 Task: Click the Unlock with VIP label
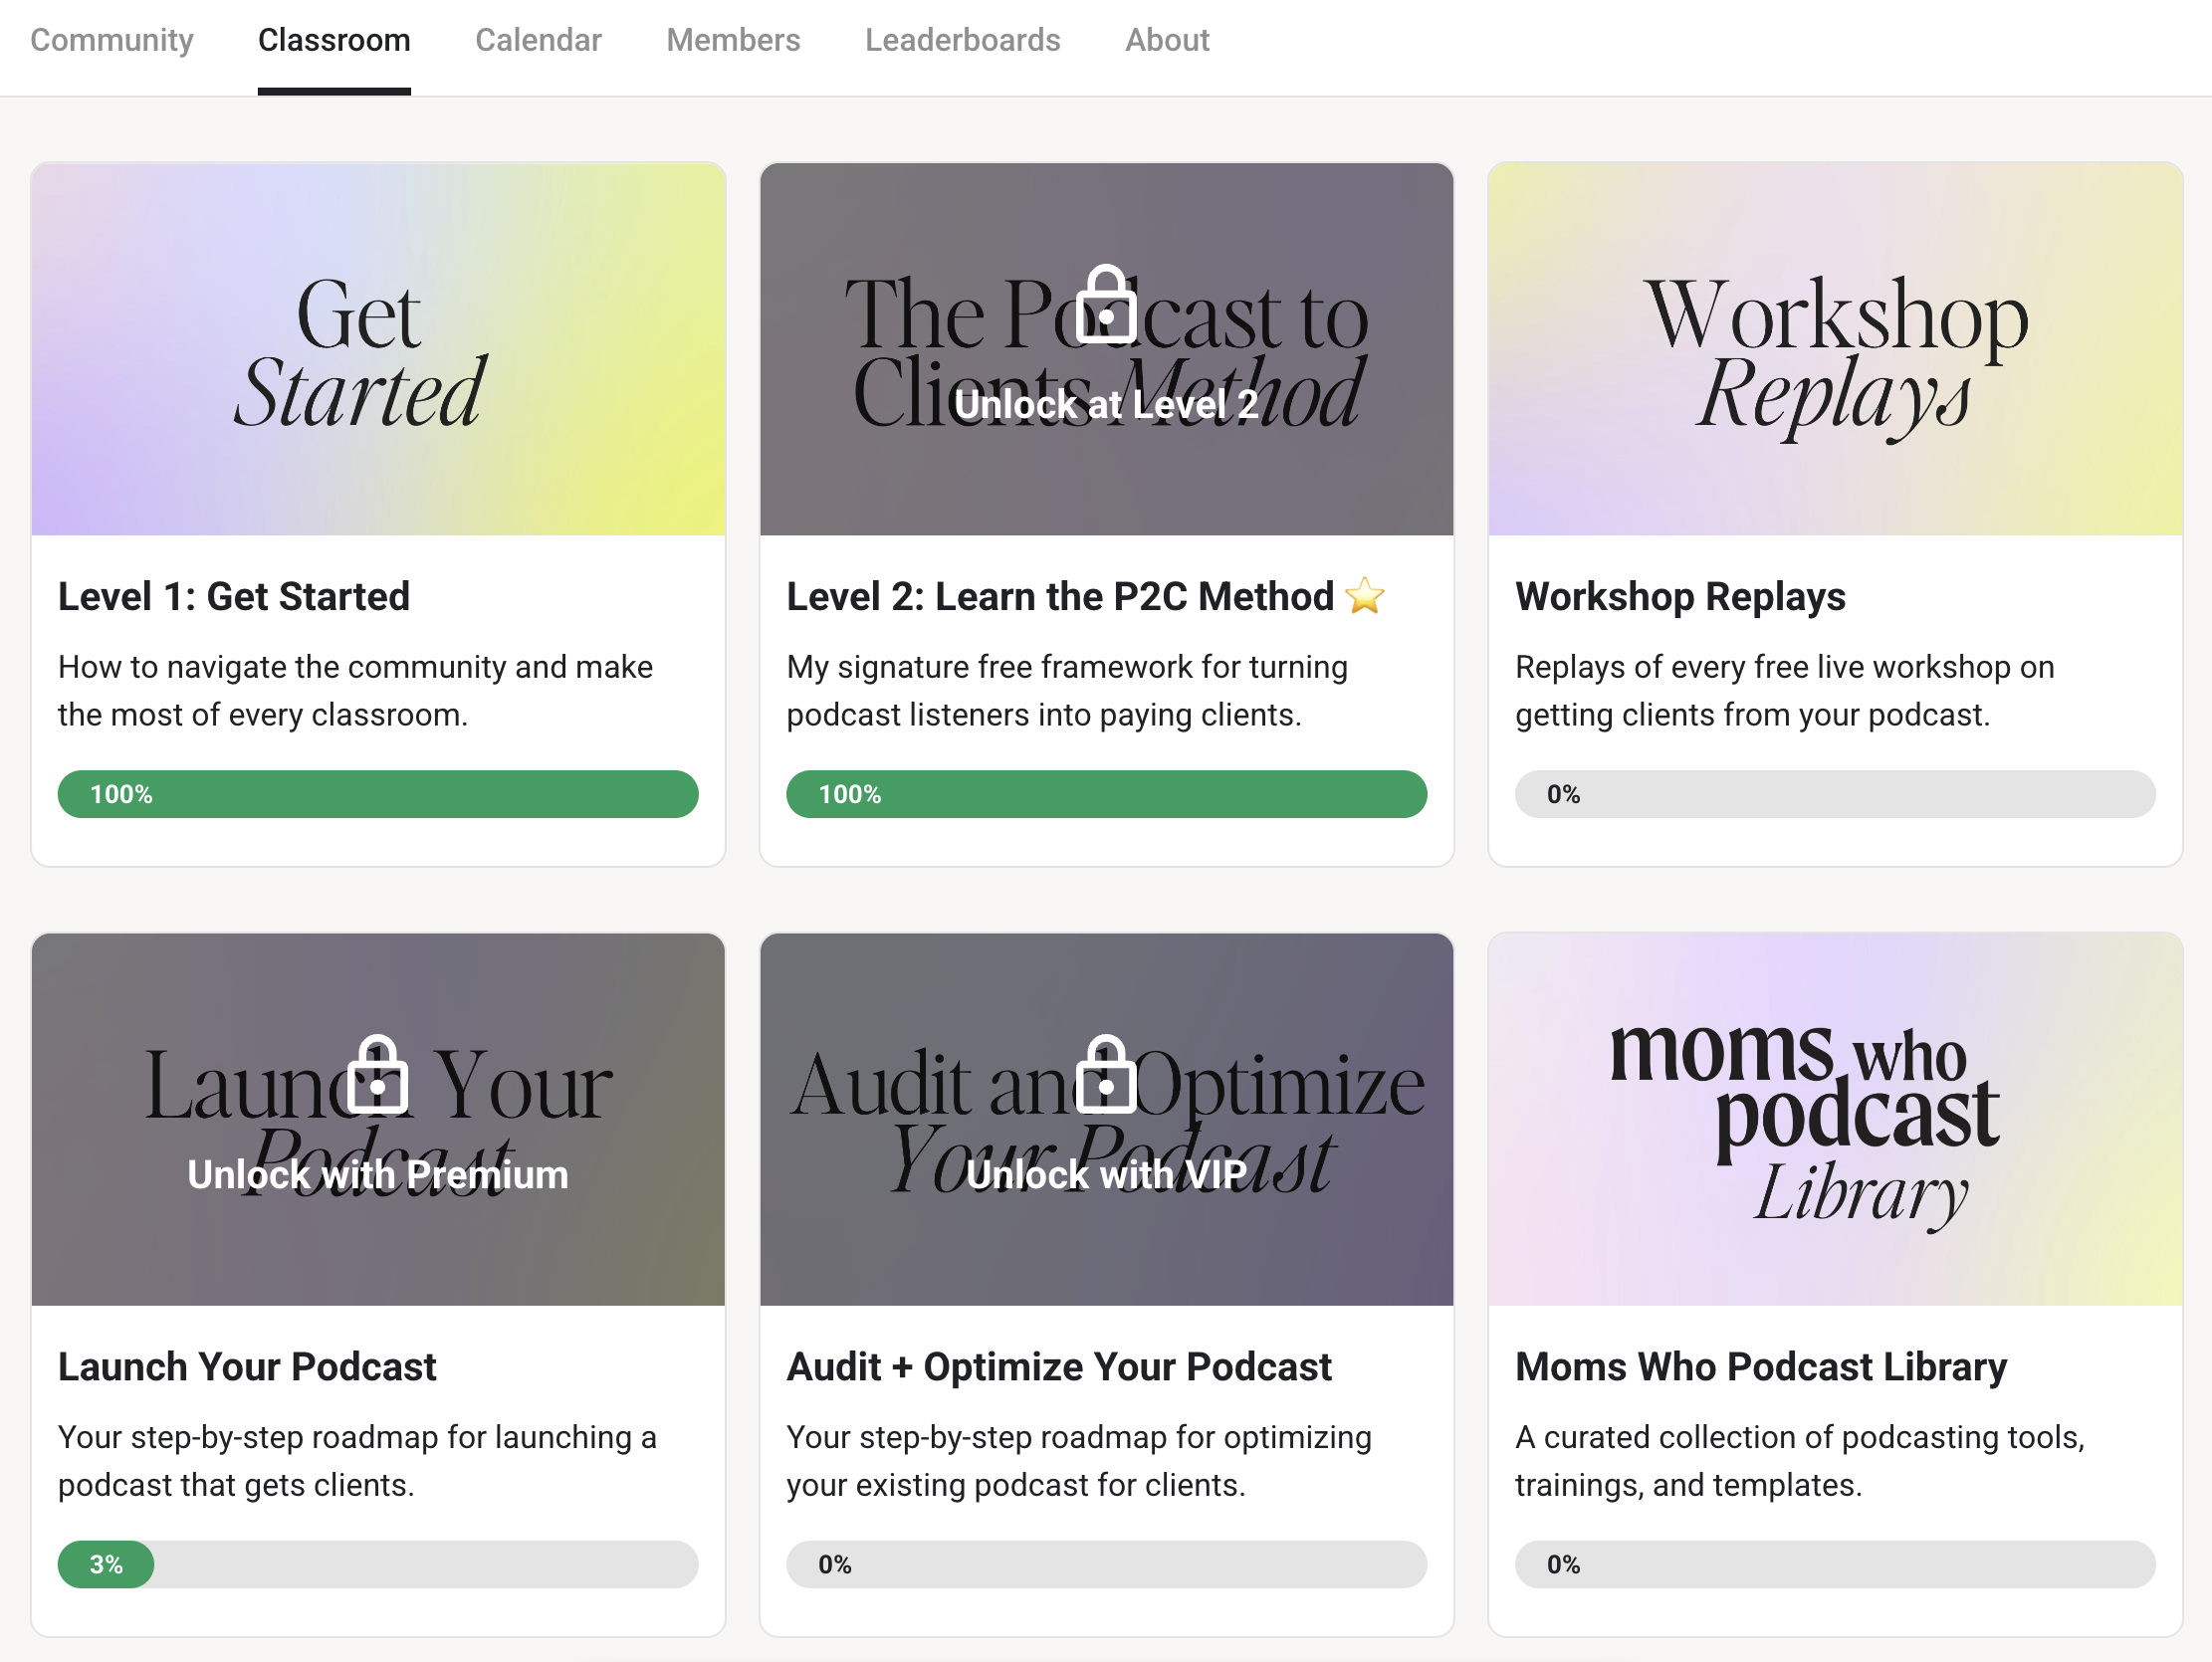1106,1174
